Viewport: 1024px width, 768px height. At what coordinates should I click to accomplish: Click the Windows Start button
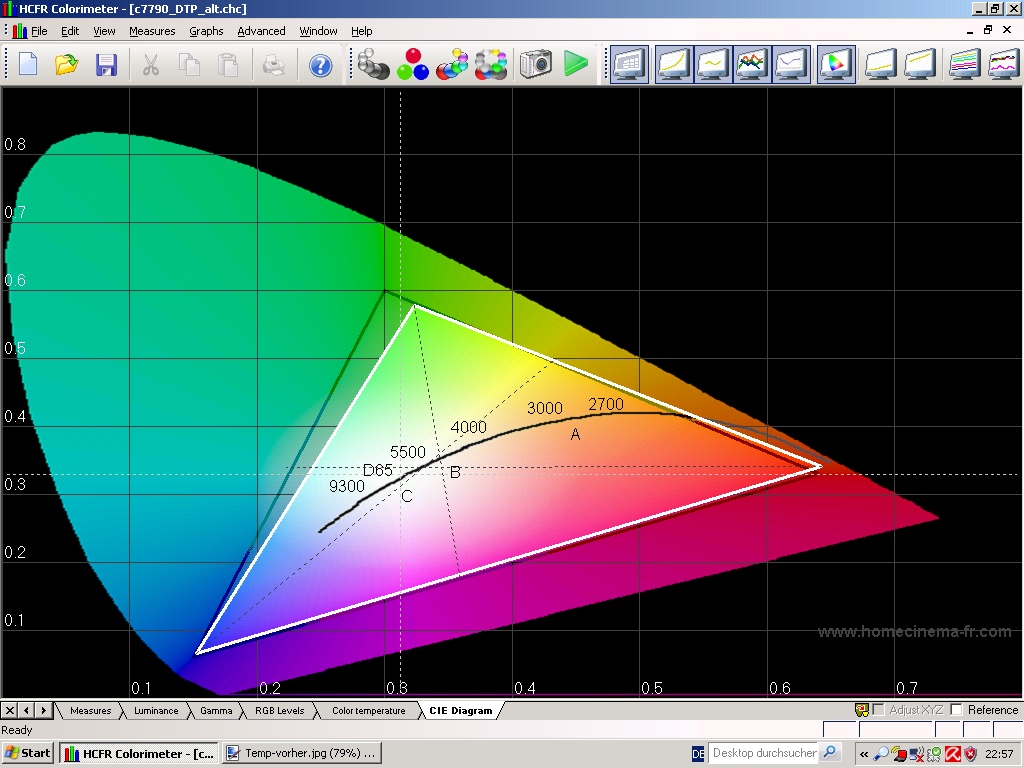(28, 753)
